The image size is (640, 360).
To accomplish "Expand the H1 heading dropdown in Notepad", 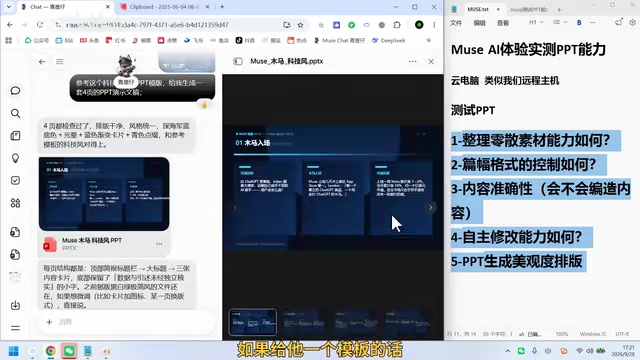I will tap(536, 22).
